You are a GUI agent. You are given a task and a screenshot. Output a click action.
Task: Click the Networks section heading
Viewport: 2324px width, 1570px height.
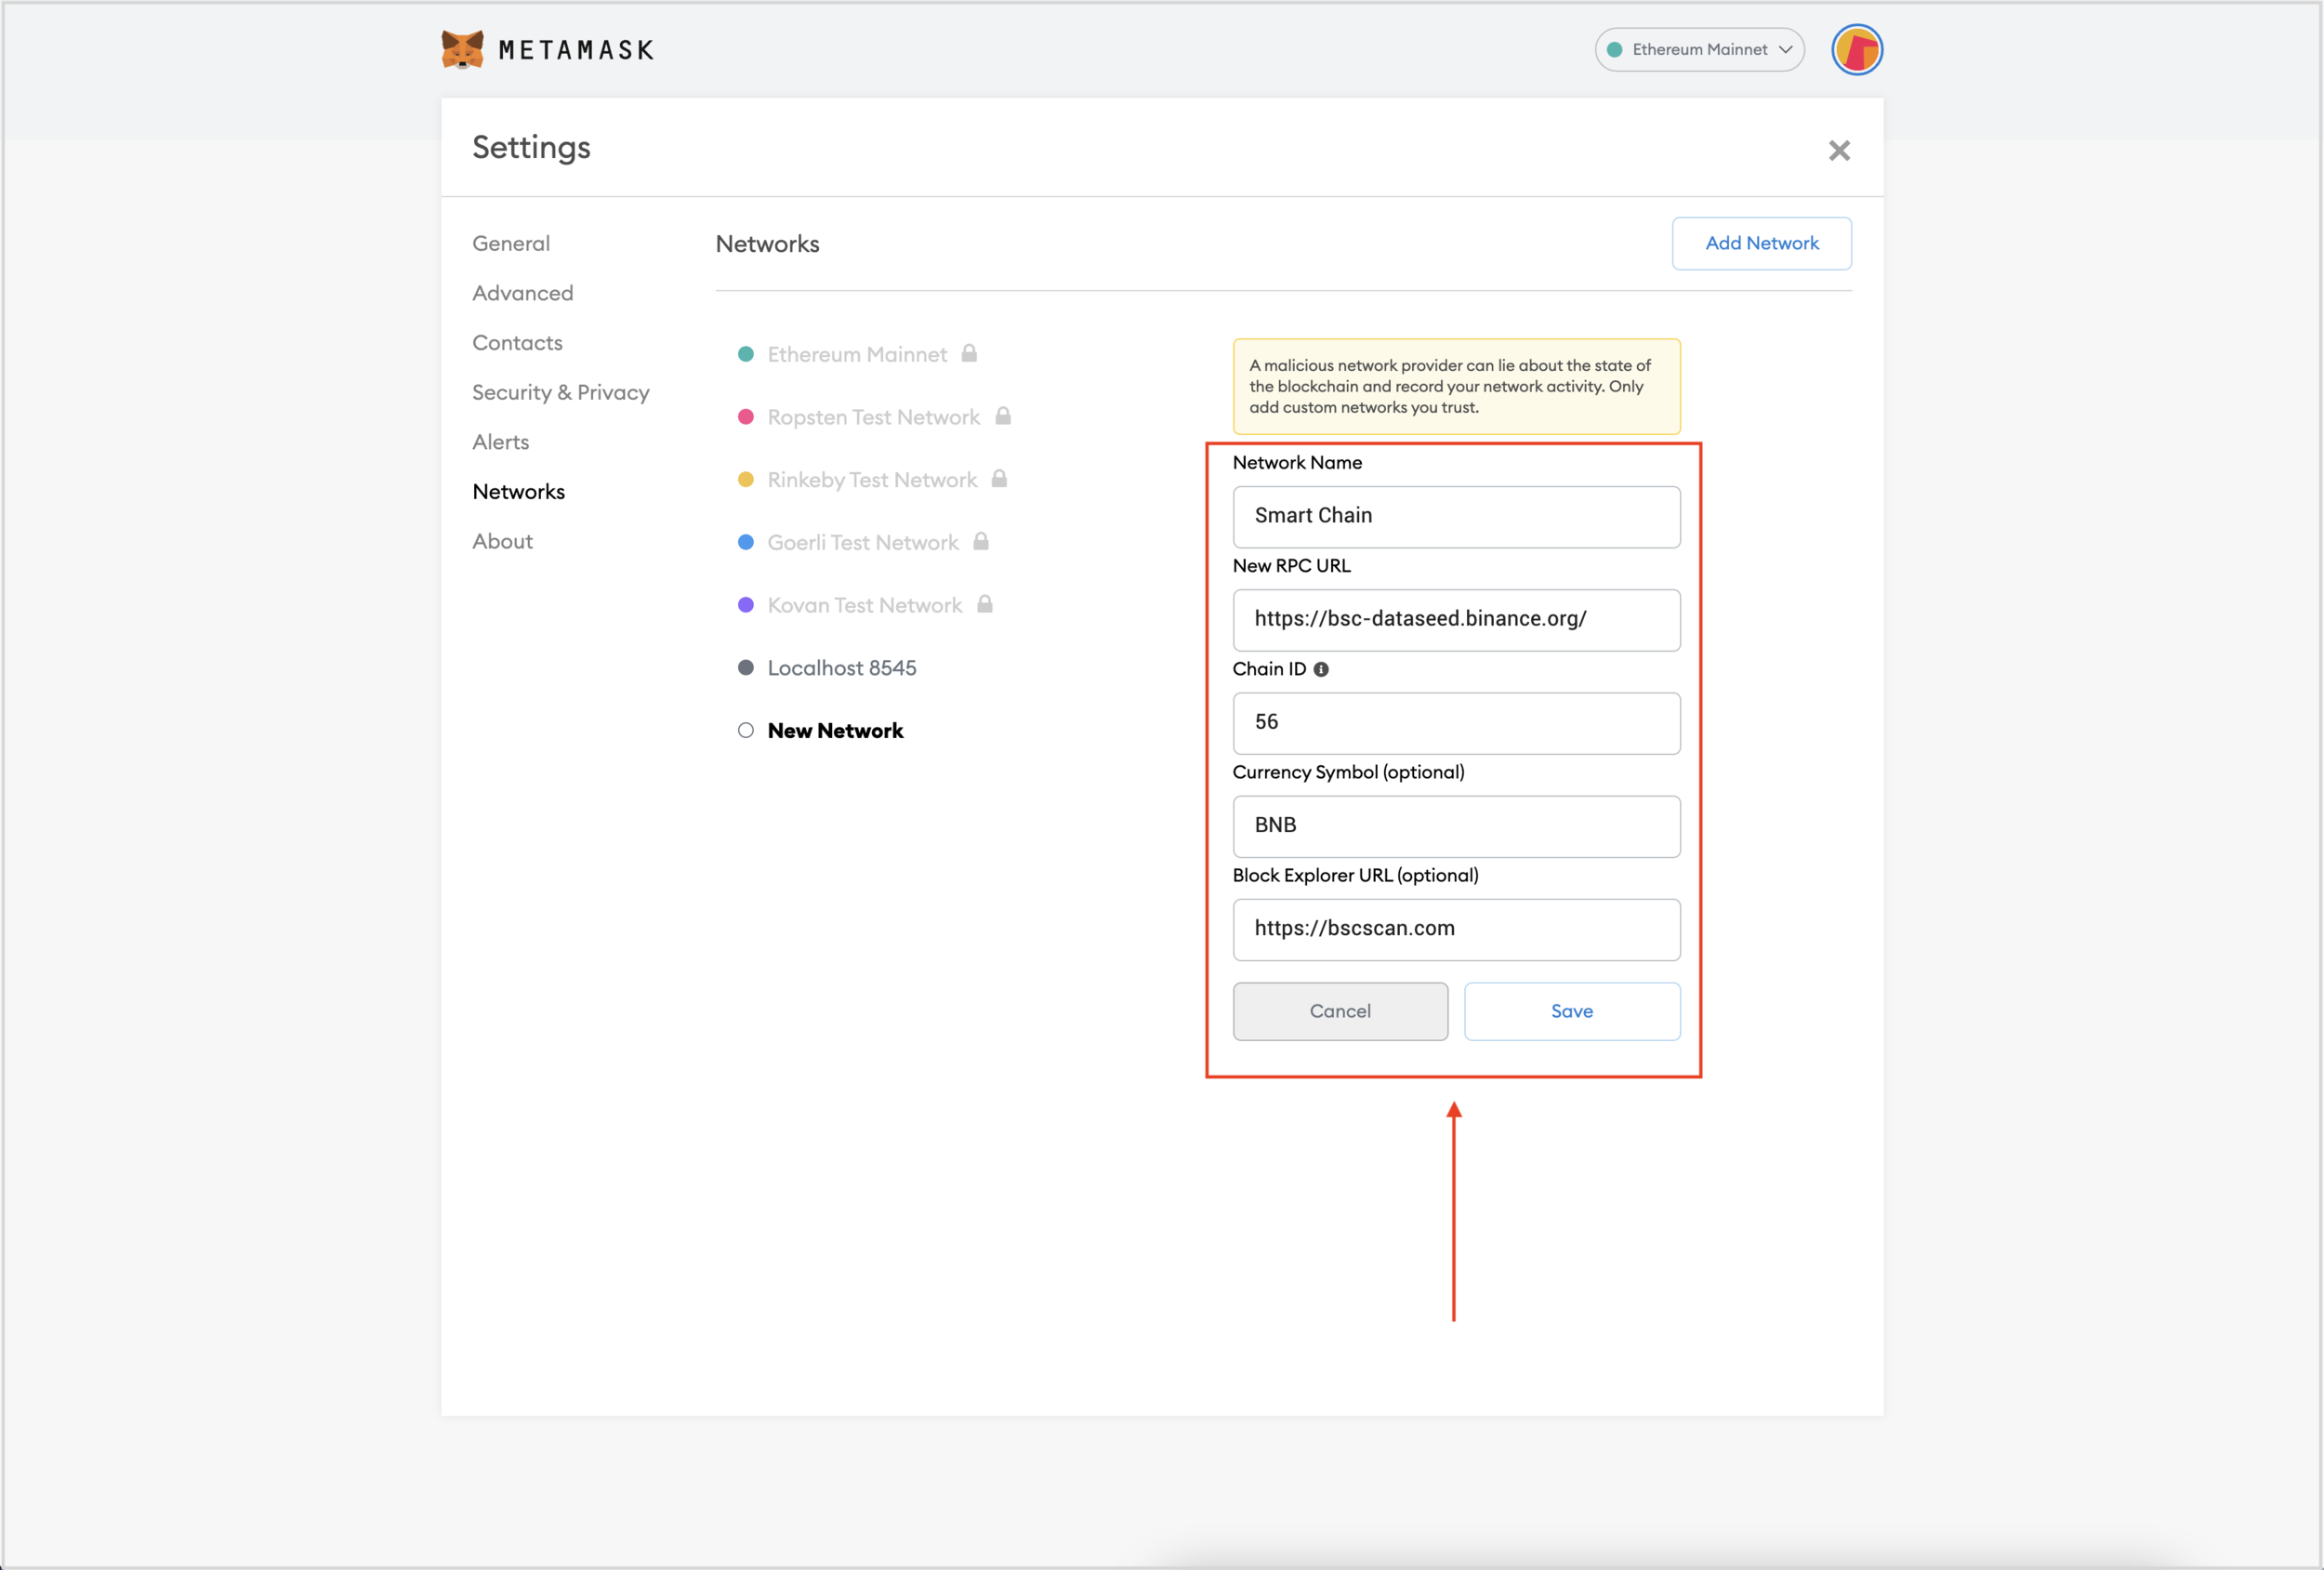click(767, 244)
